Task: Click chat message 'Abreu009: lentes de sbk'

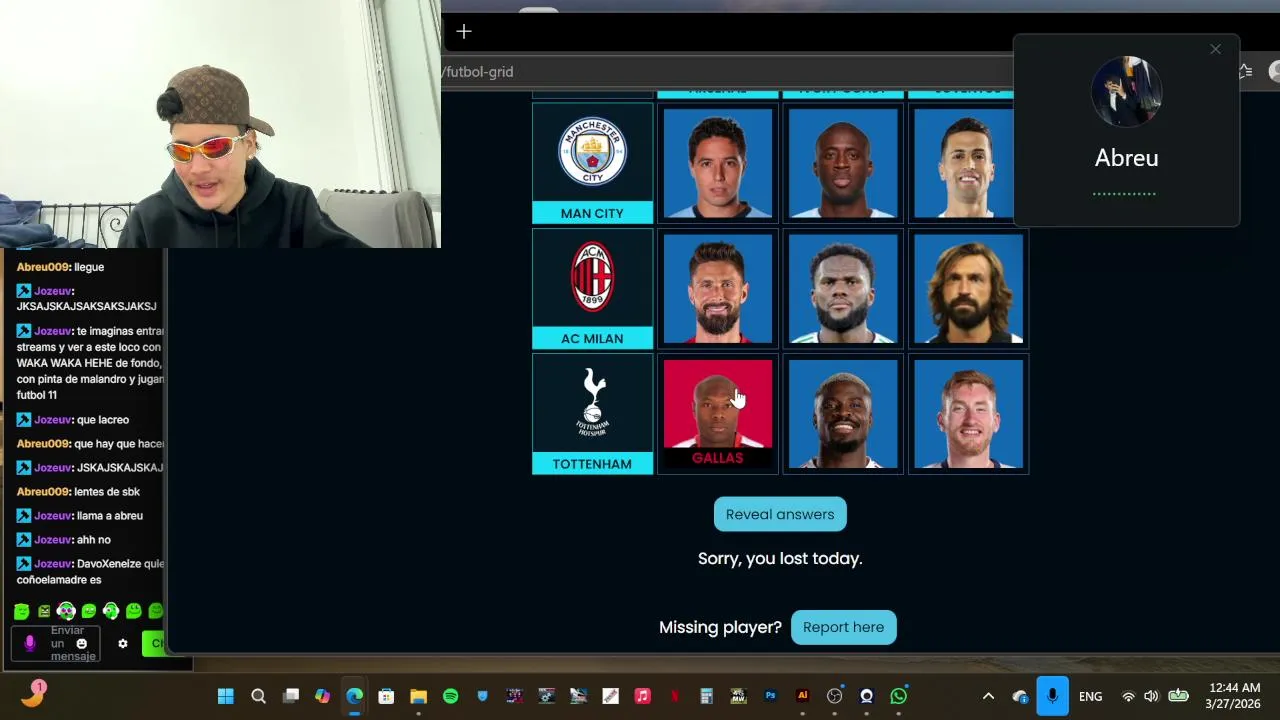Action: [x=78, y=491]
